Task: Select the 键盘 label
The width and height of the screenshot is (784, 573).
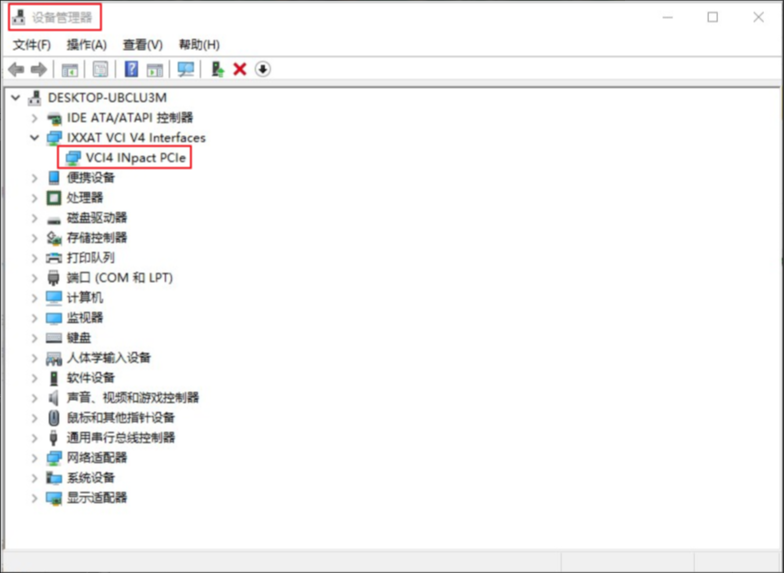Action: point(79,338)
